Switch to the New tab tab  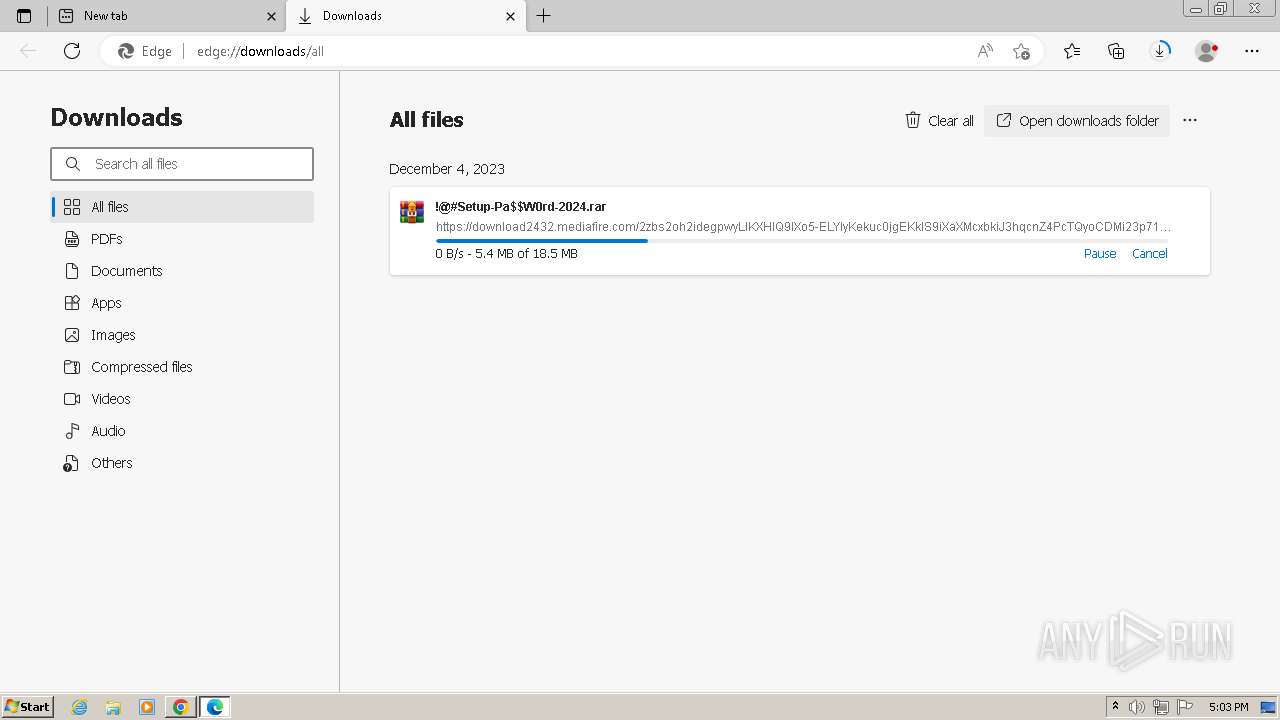coord(167,16)
